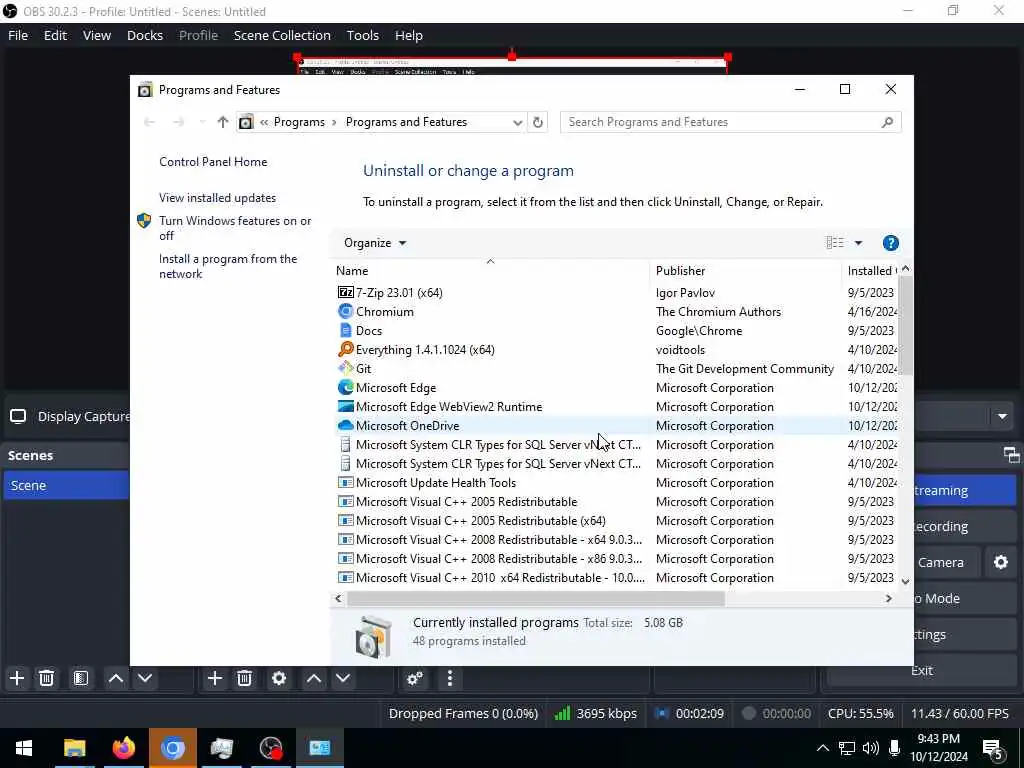Open Turn Windows features on or off

(x=235, y=228)
